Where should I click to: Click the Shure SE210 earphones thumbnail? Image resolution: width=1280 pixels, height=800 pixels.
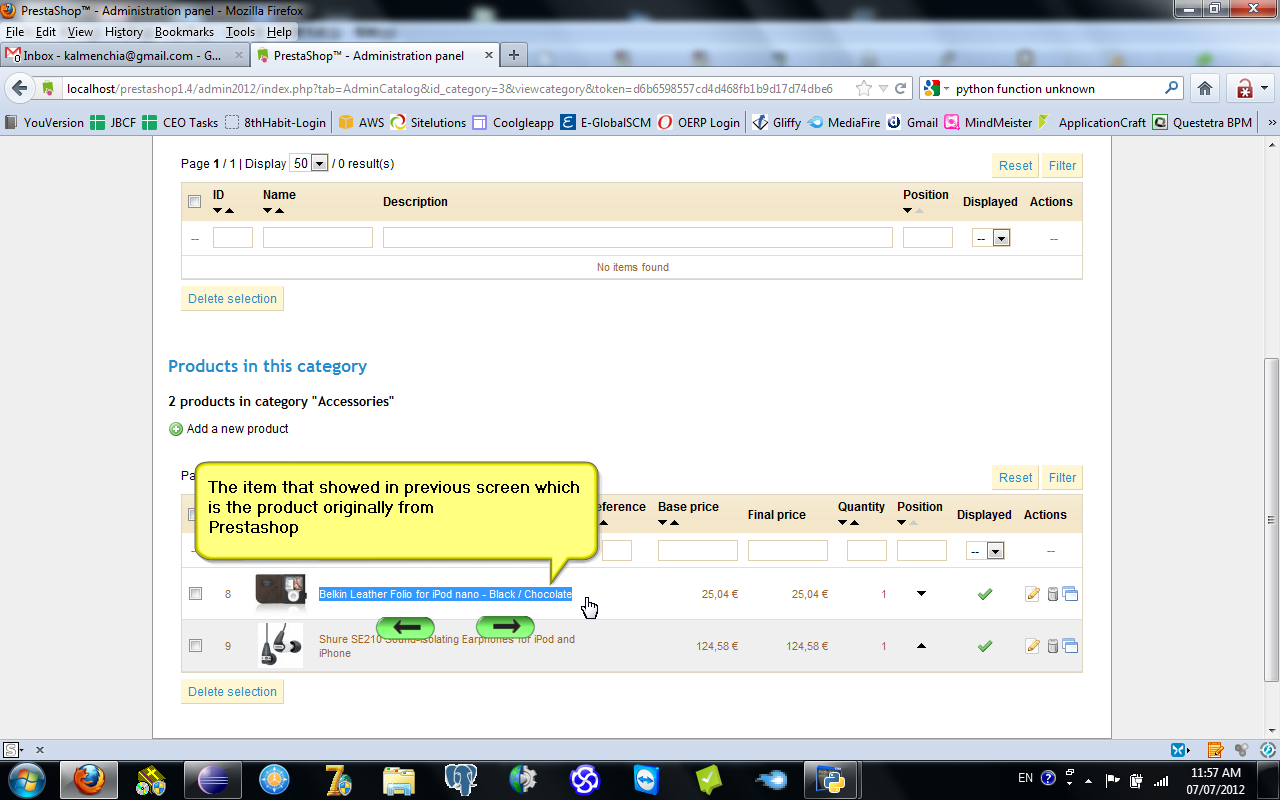[x=279, y=645]
